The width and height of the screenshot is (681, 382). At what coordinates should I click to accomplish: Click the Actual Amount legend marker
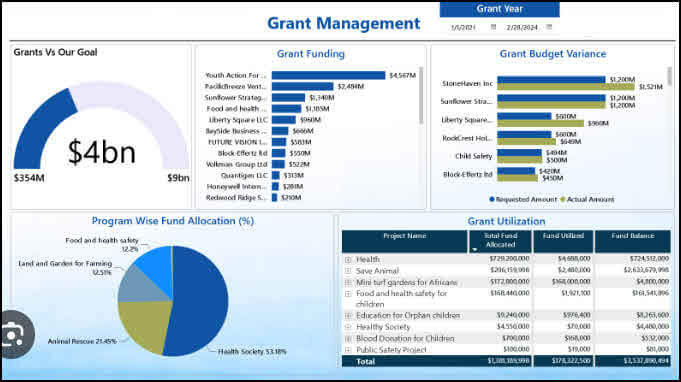pyautogui.click(x=563, y=199)
